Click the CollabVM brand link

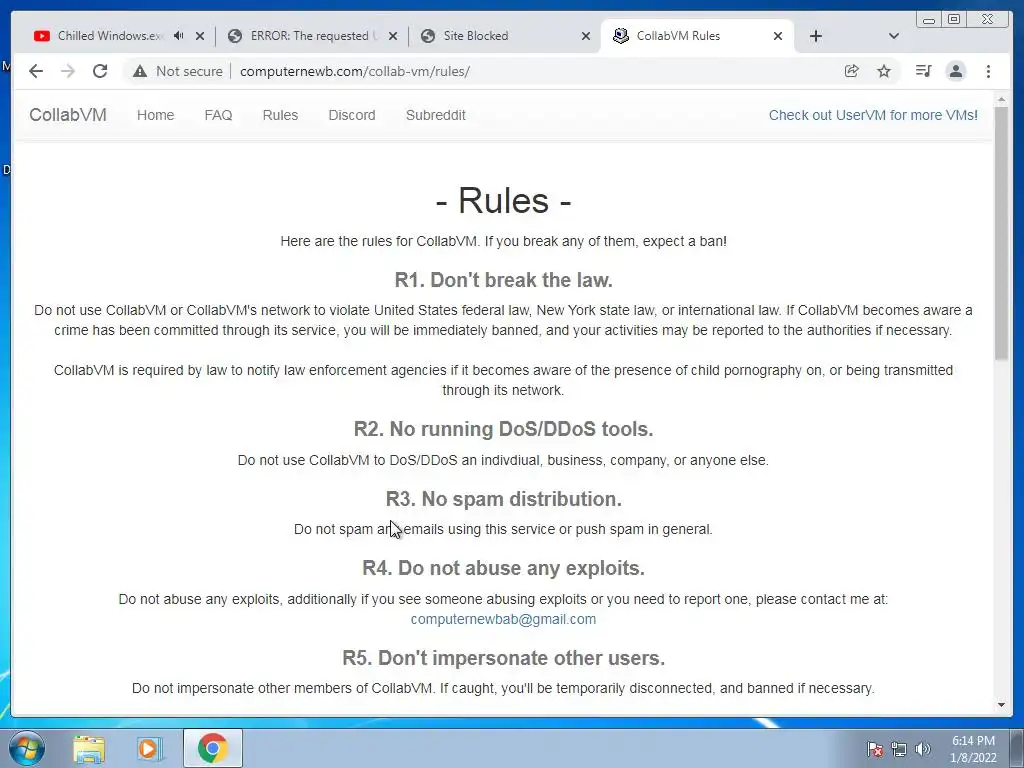click(68, 115)
